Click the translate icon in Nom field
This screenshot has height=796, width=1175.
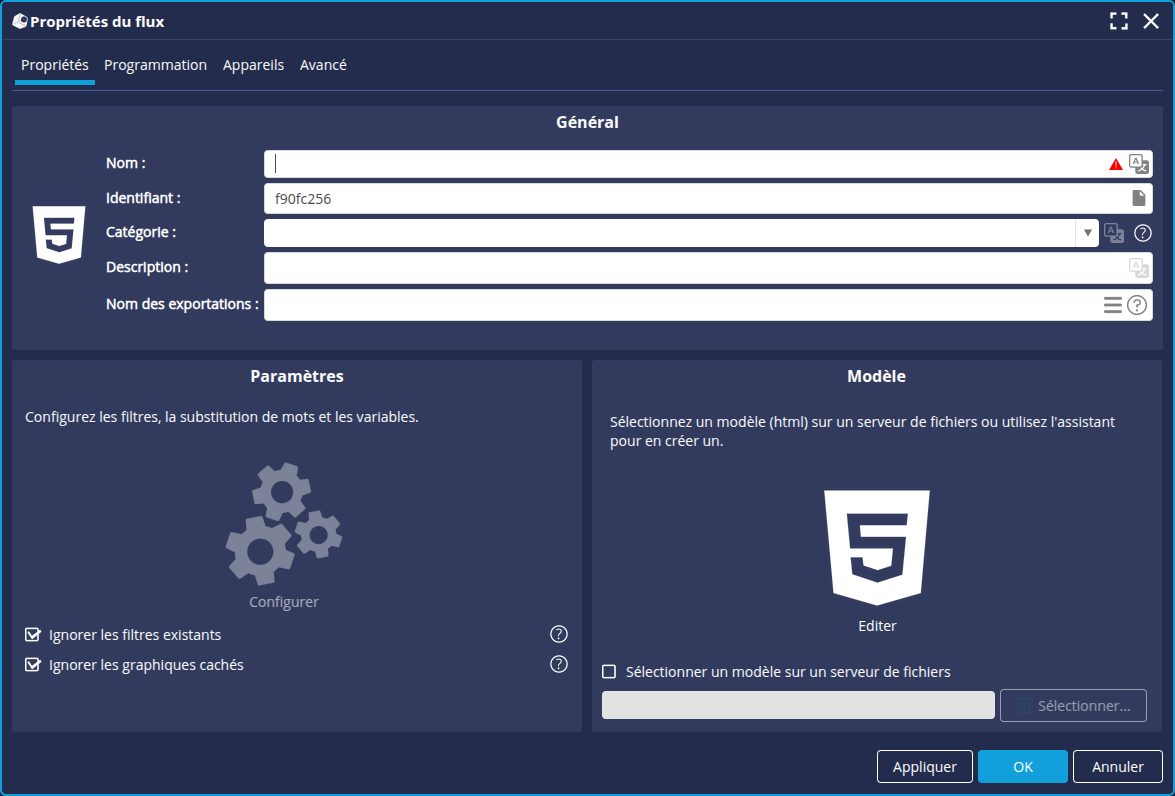tap(1138, 164)
